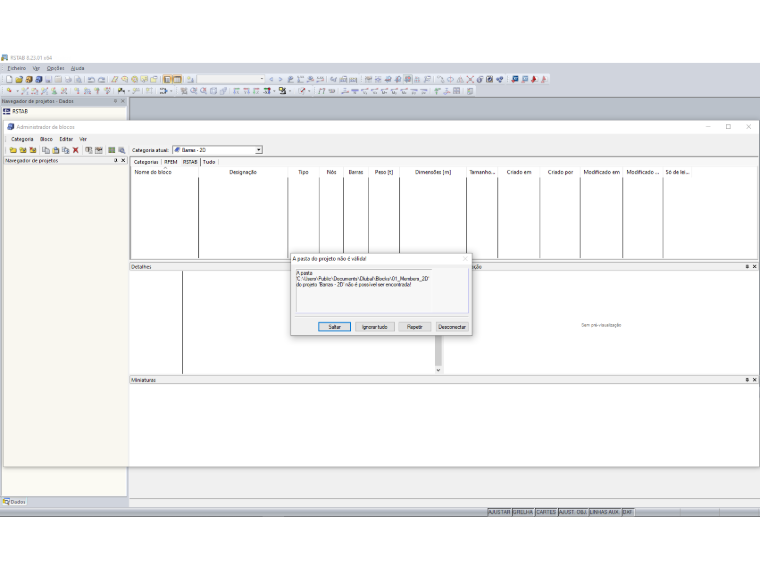Click the Detalhes panel scrollbar down arrow
The width and height of the screenshot is (760, 570).
(438, 370)
